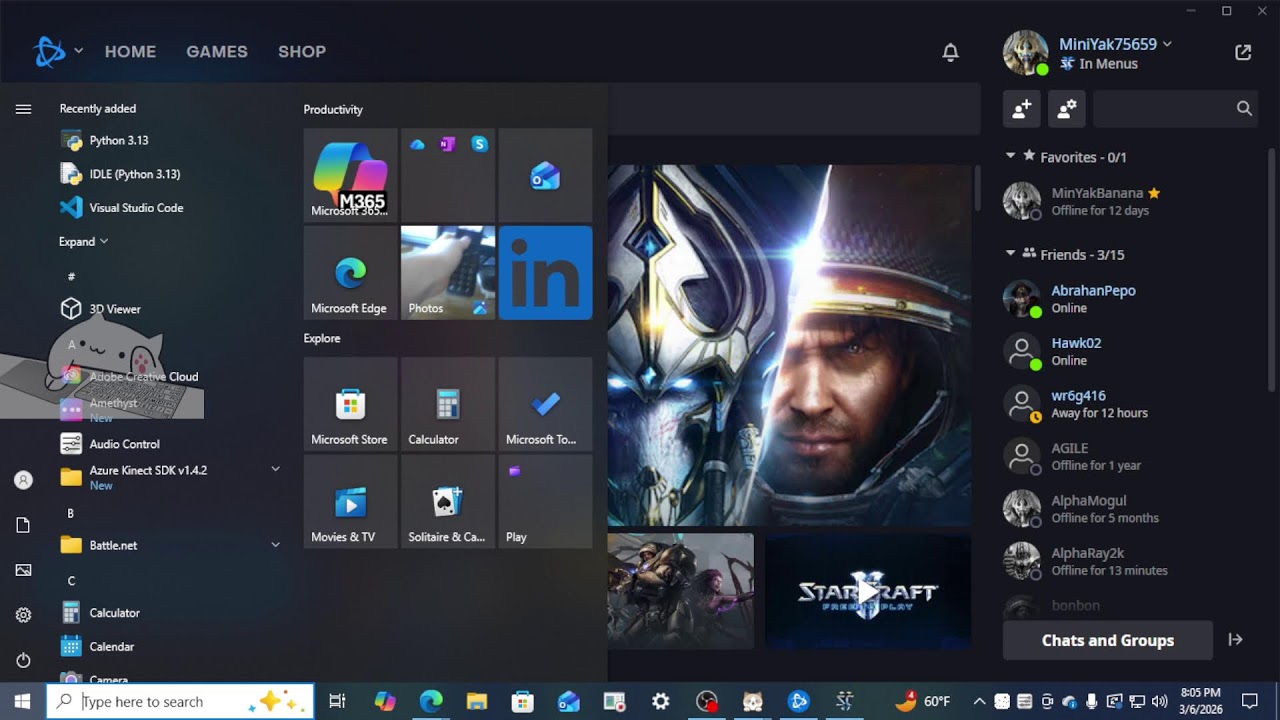The image size is (1280, 720).
Task: Launch the Microsoft Edge tile
Action: point(350,273)
